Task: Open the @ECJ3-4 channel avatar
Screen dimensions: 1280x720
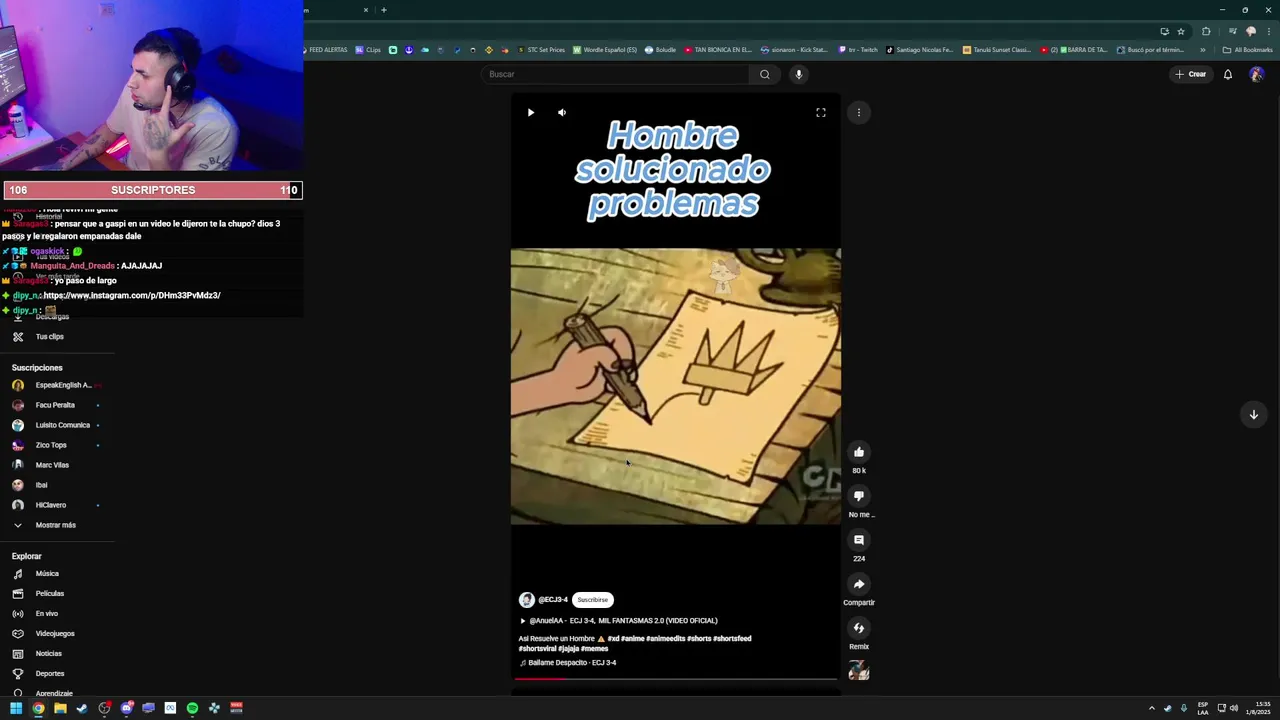Action: [x=527, y=600]
